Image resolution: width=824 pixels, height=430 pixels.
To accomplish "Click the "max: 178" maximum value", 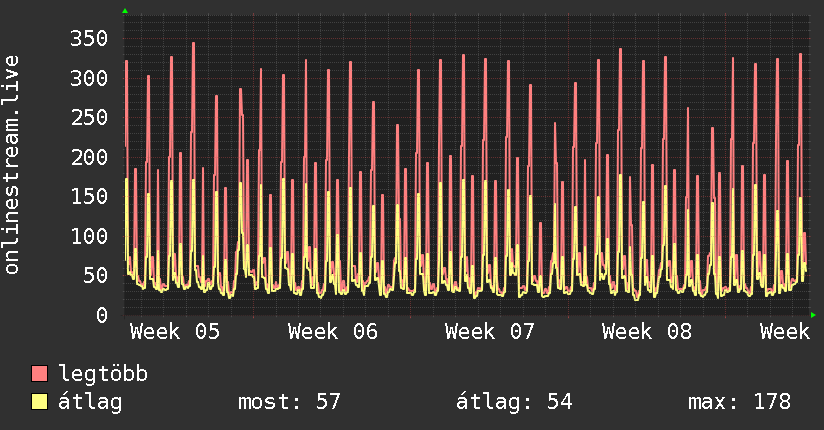I will pos(739,402).
